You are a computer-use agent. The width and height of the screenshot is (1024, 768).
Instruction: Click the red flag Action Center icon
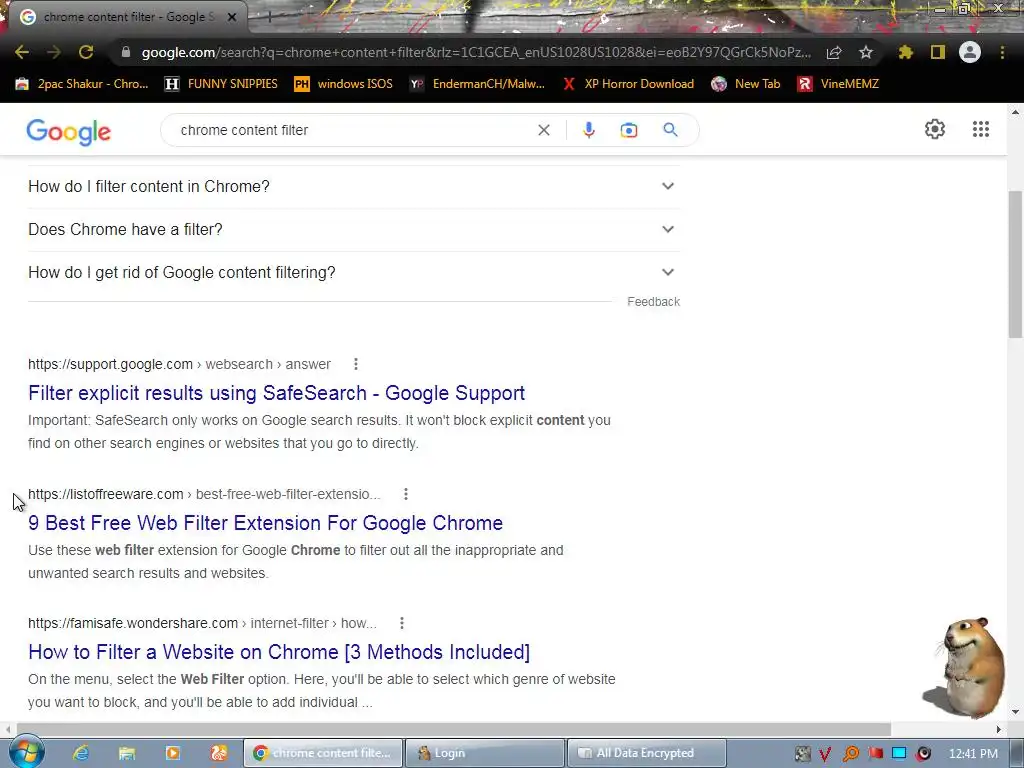[x=875, y=754]
